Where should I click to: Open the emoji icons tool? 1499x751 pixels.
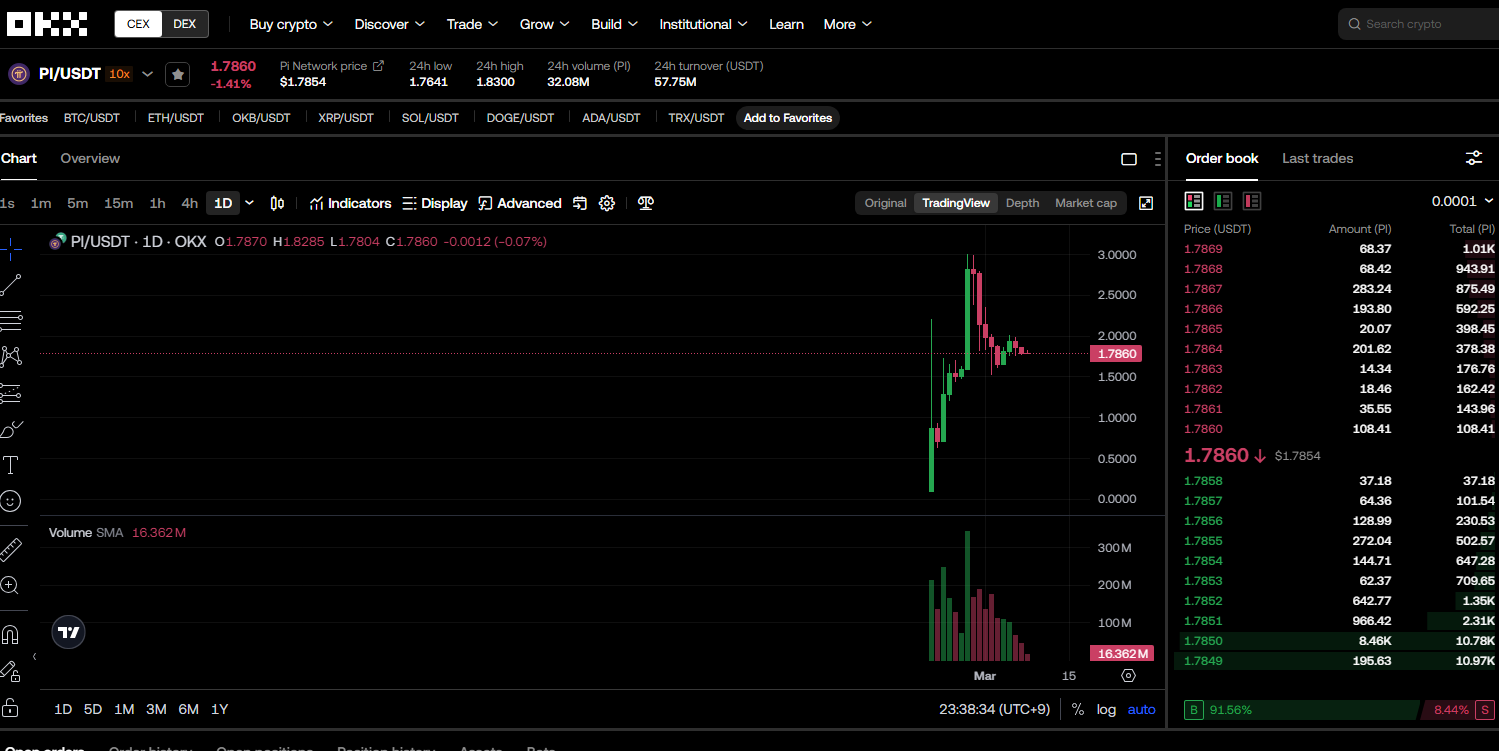click(x=11, y=501)
